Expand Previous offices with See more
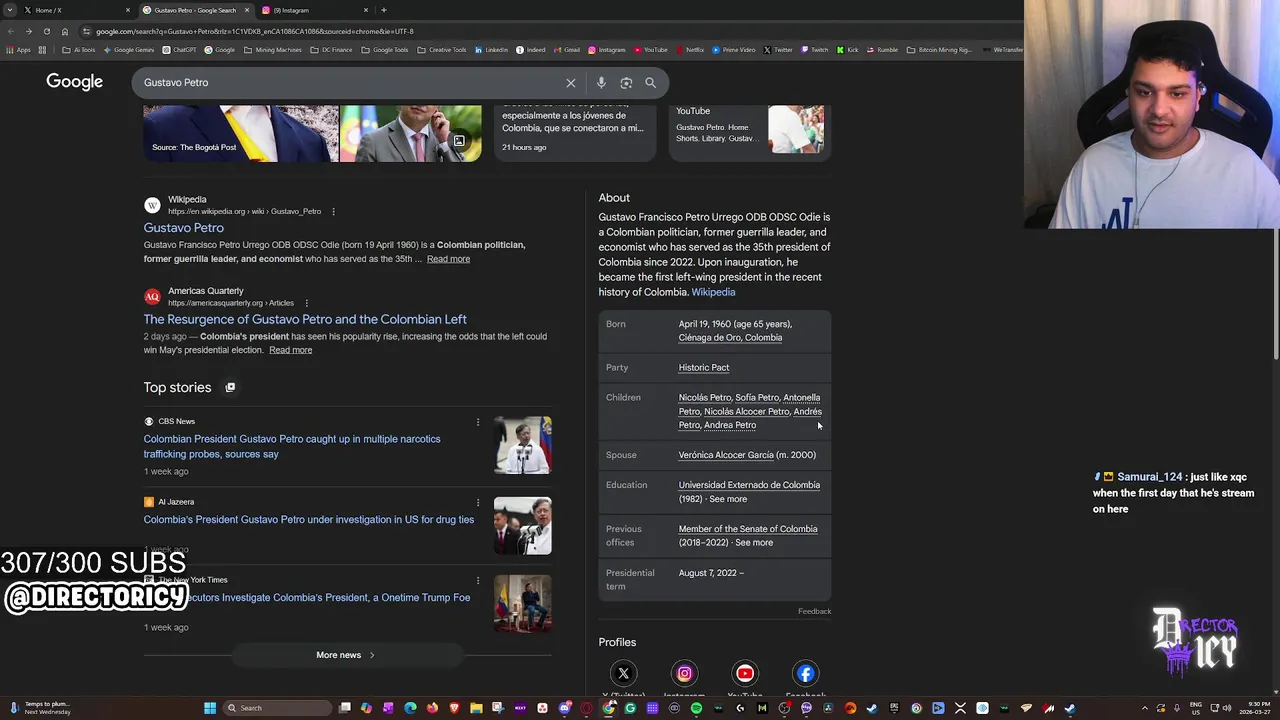The height and width of the screenshot is (720, 1280). (754, 543)
